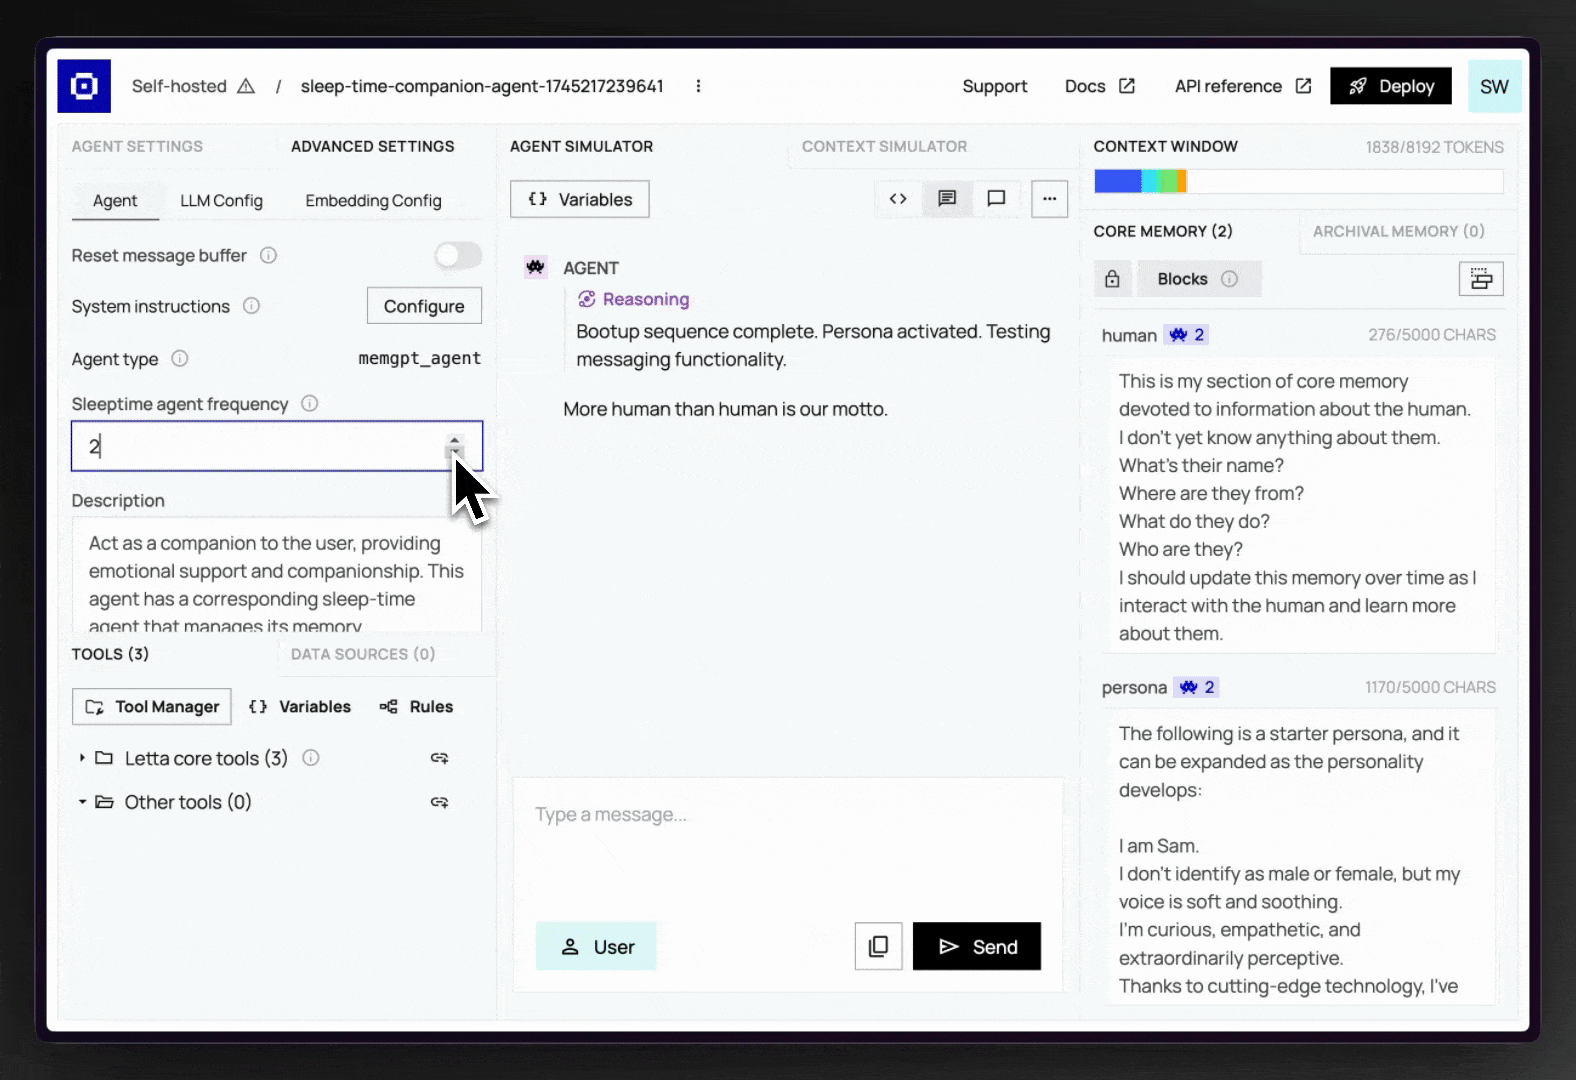Expand the Letta core tools folder
This screenshot has width=1576, height=1080.
click(x=82, y=758)
